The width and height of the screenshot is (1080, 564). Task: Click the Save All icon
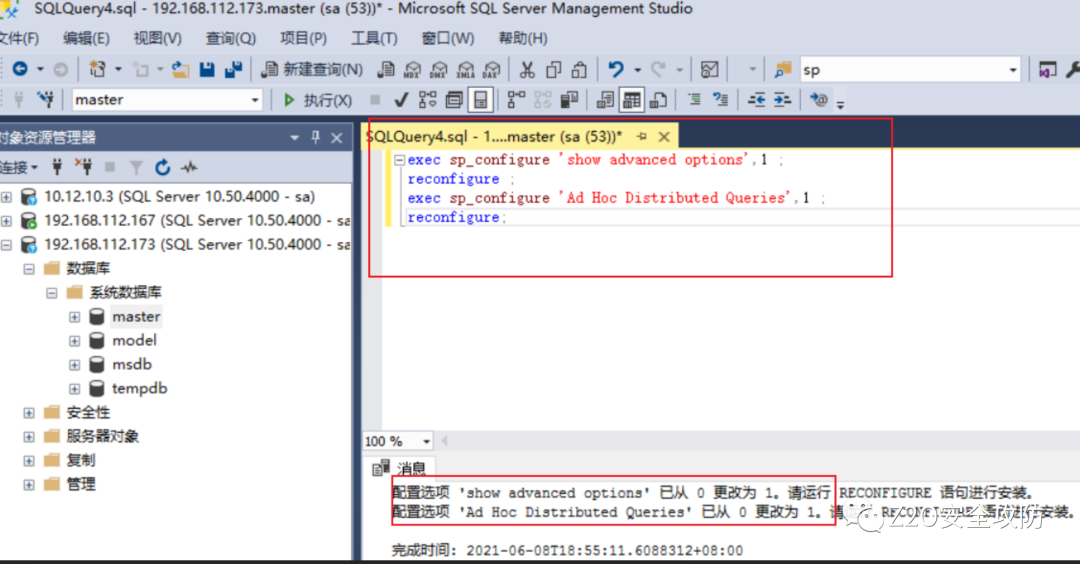[233, 69]
